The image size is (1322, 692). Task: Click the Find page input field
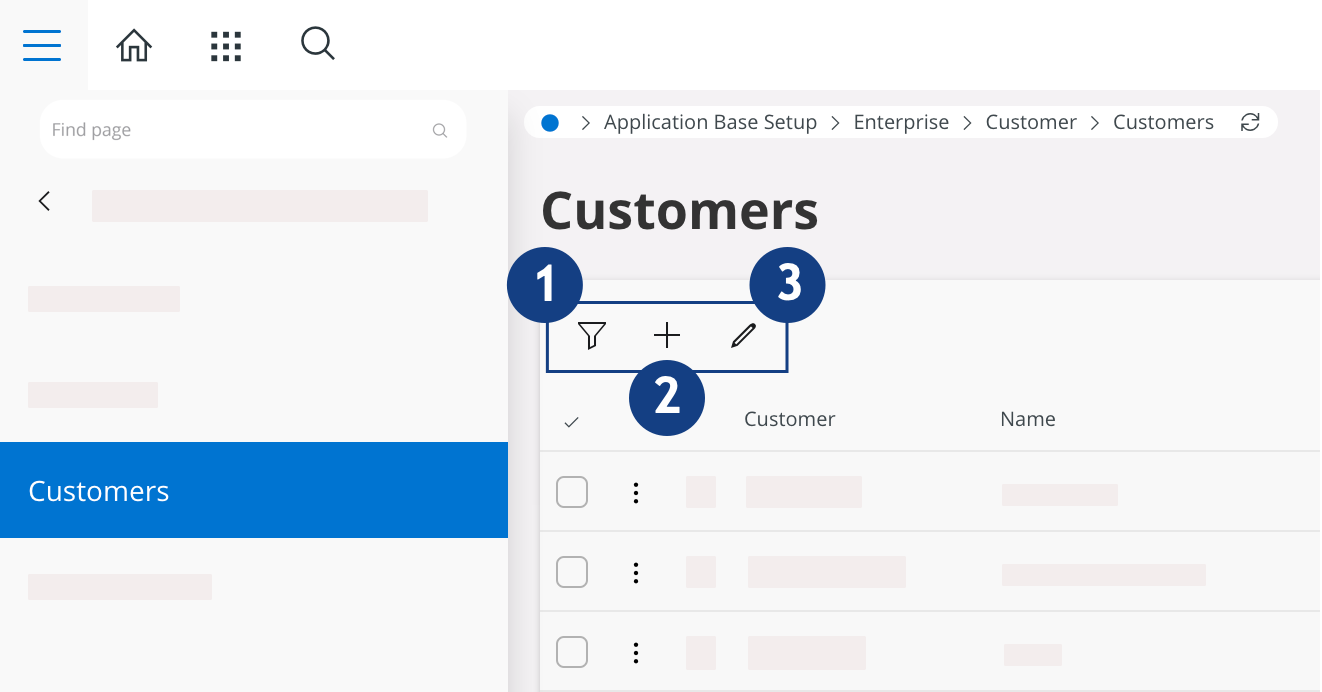pyautogui.click(x=235, y=130)
